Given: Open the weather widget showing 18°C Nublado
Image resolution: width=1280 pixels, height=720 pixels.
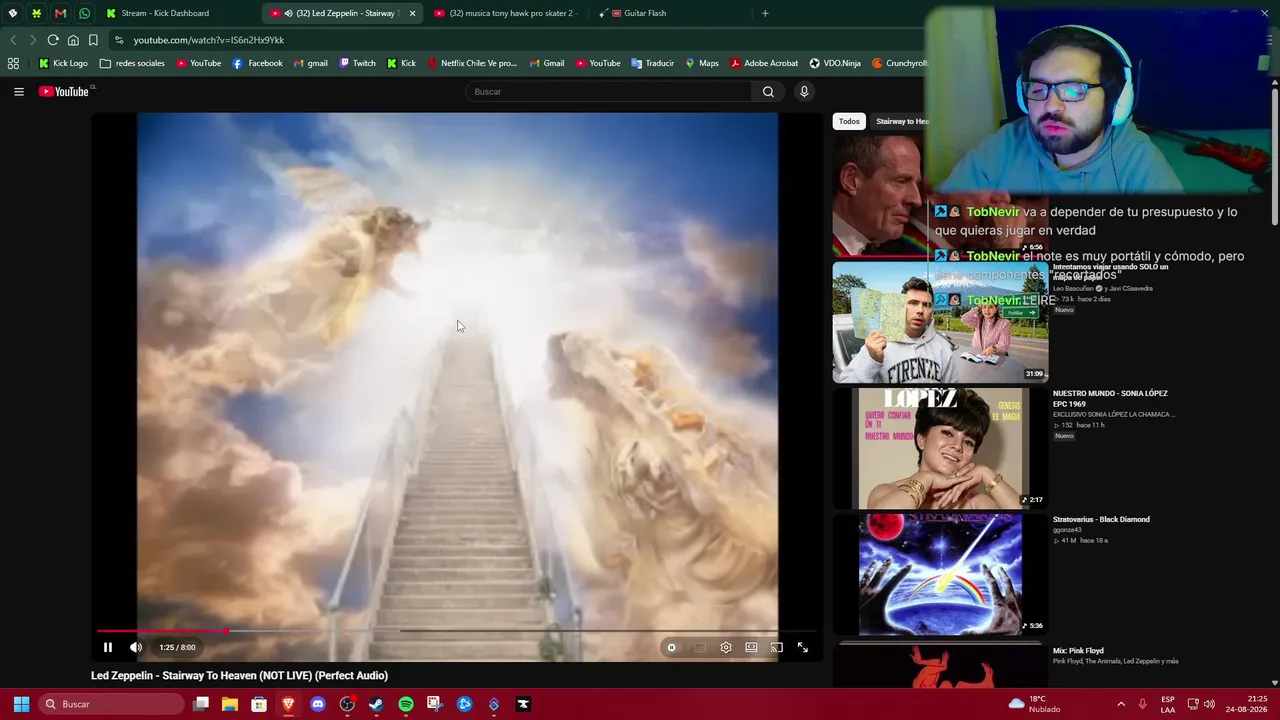Looking at the screenshot, I should pyautogui.click(x=1035, y=704).
